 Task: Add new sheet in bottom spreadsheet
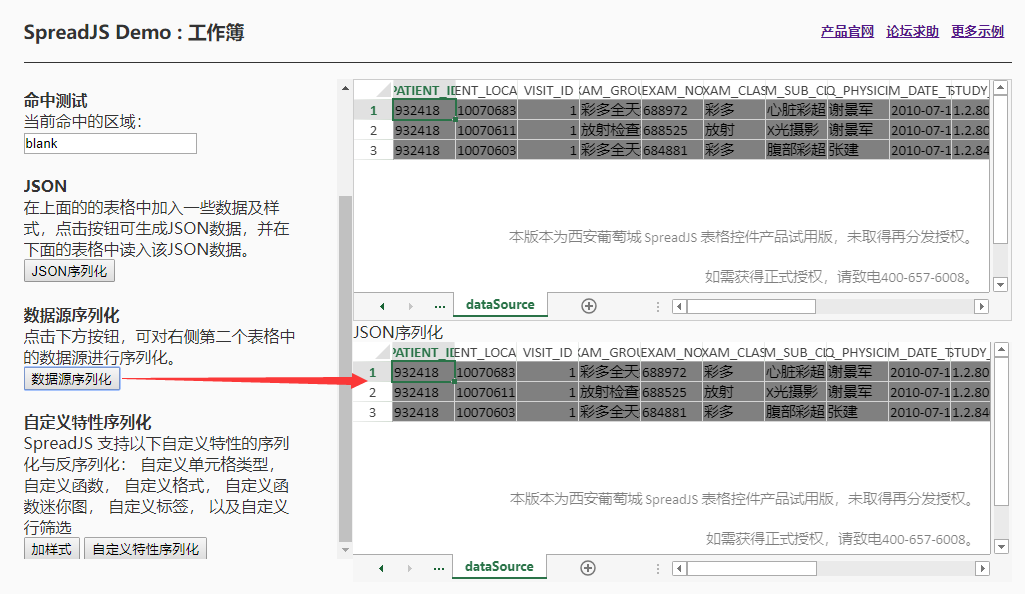point(588,568)
